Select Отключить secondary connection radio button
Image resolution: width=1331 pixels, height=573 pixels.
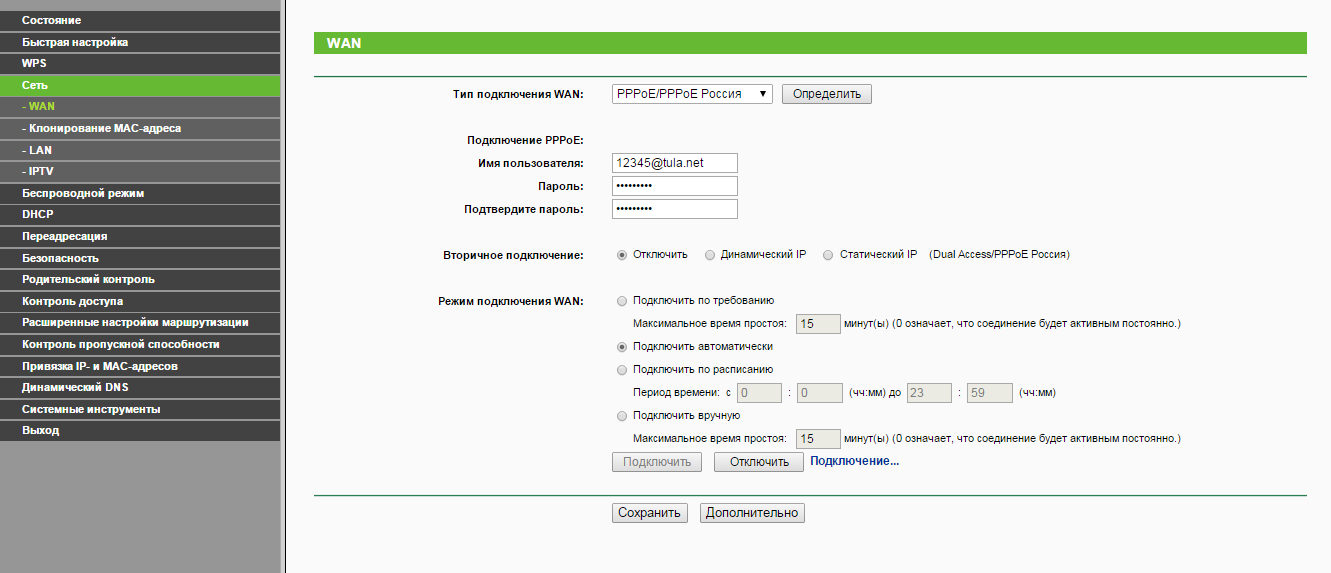tap(623, 255)
